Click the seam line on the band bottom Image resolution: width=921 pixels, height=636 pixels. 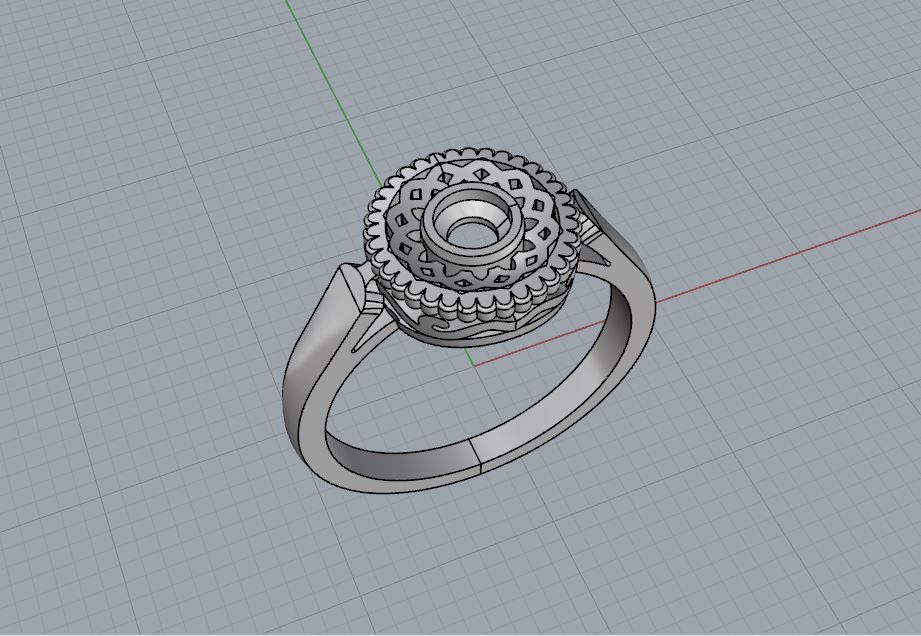pyautogui.click(x=476, y=456)
